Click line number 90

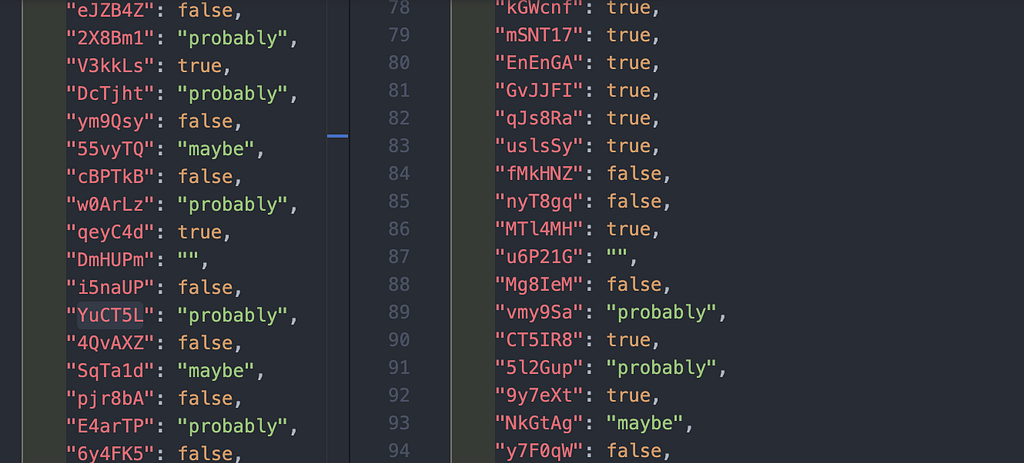click(x=399, y=340)
